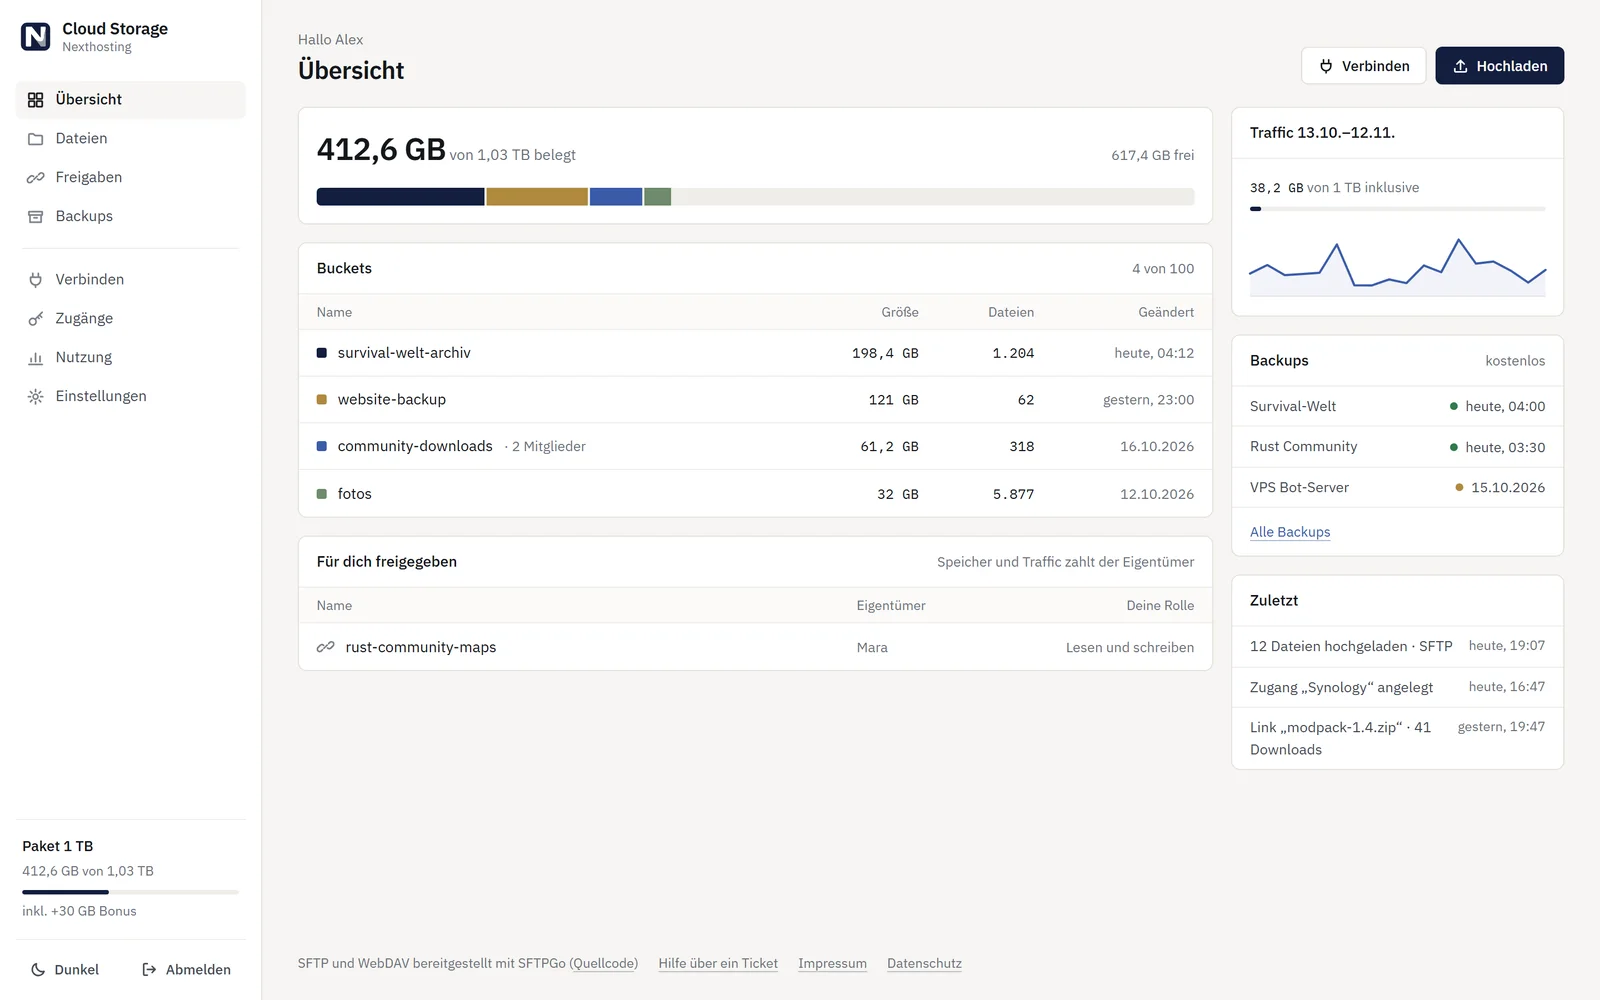This screenshot has height=1000, width=1600.
Task: Click the green segment of storage bar
Action: coord(658,197)
